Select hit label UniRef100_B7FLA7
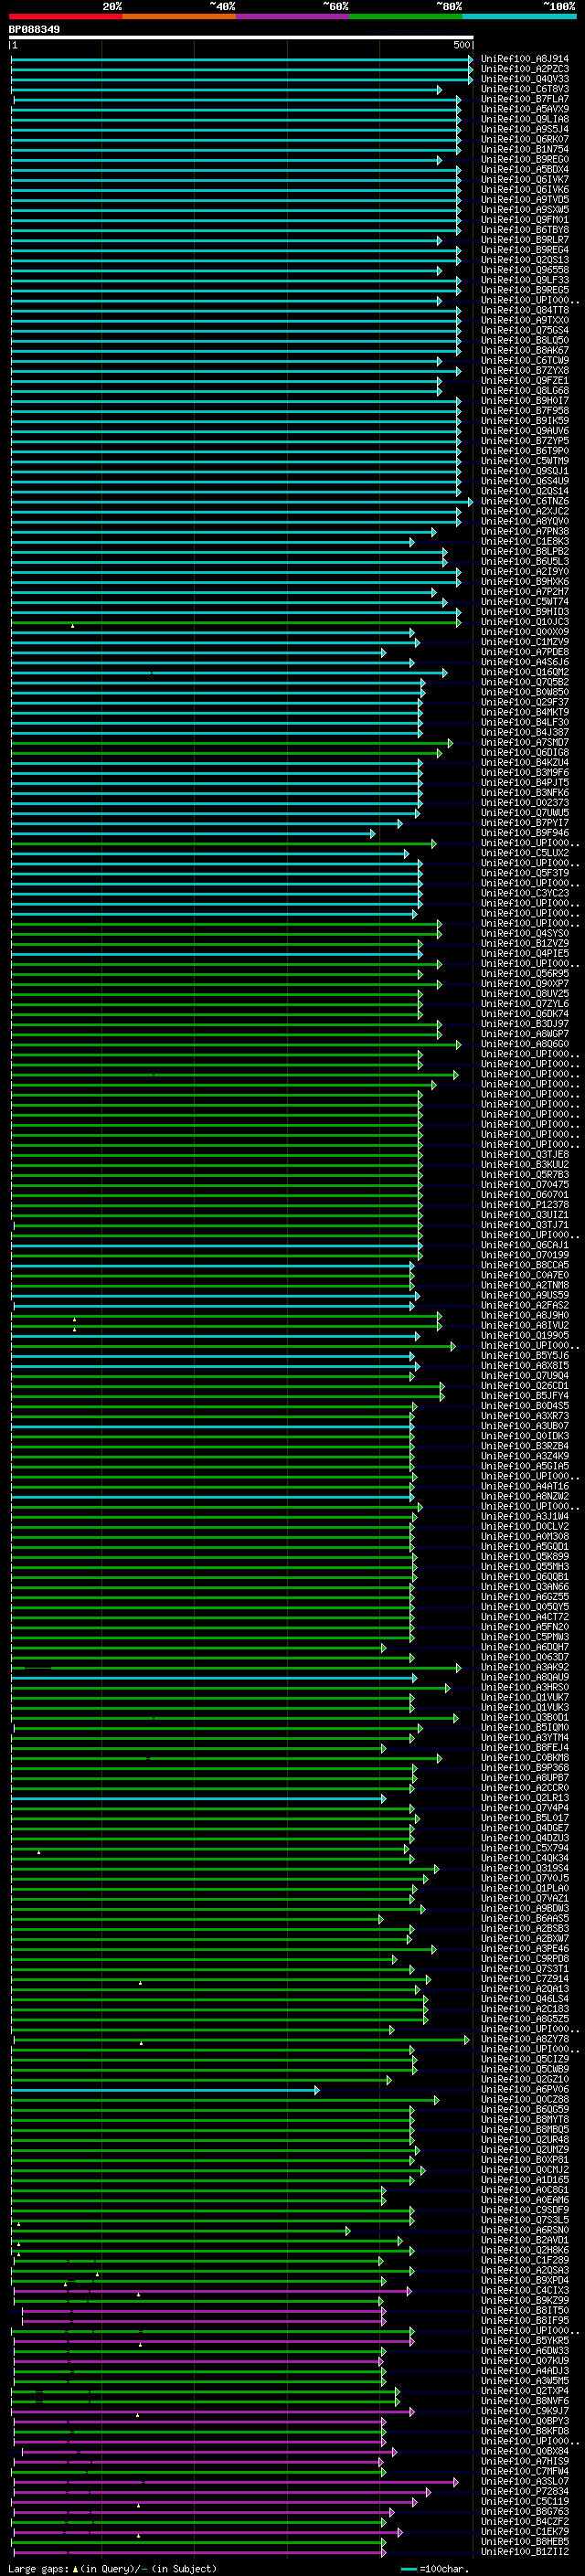This screenshot has height=2576, width=585. (525, 99)
